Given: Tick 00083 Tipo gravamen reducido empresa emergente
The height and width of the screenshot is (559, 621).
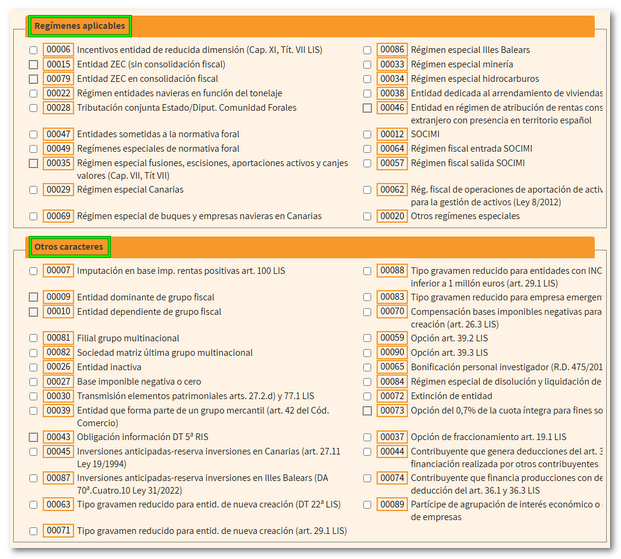Looking at the screenshot, I should pyautogui.click(x=367, y=297).
